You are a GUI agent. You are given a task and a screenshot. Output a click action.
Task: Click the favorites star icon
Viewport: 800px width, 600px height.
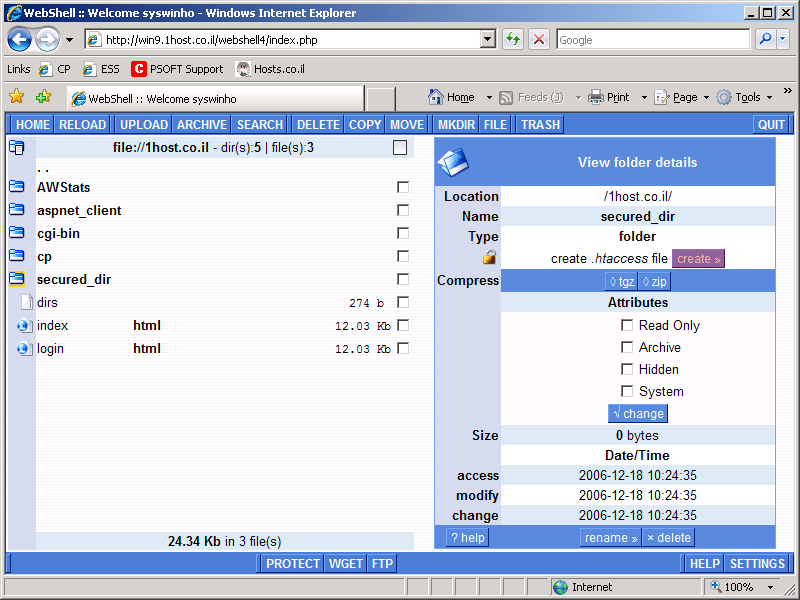(x=16, y=97)
